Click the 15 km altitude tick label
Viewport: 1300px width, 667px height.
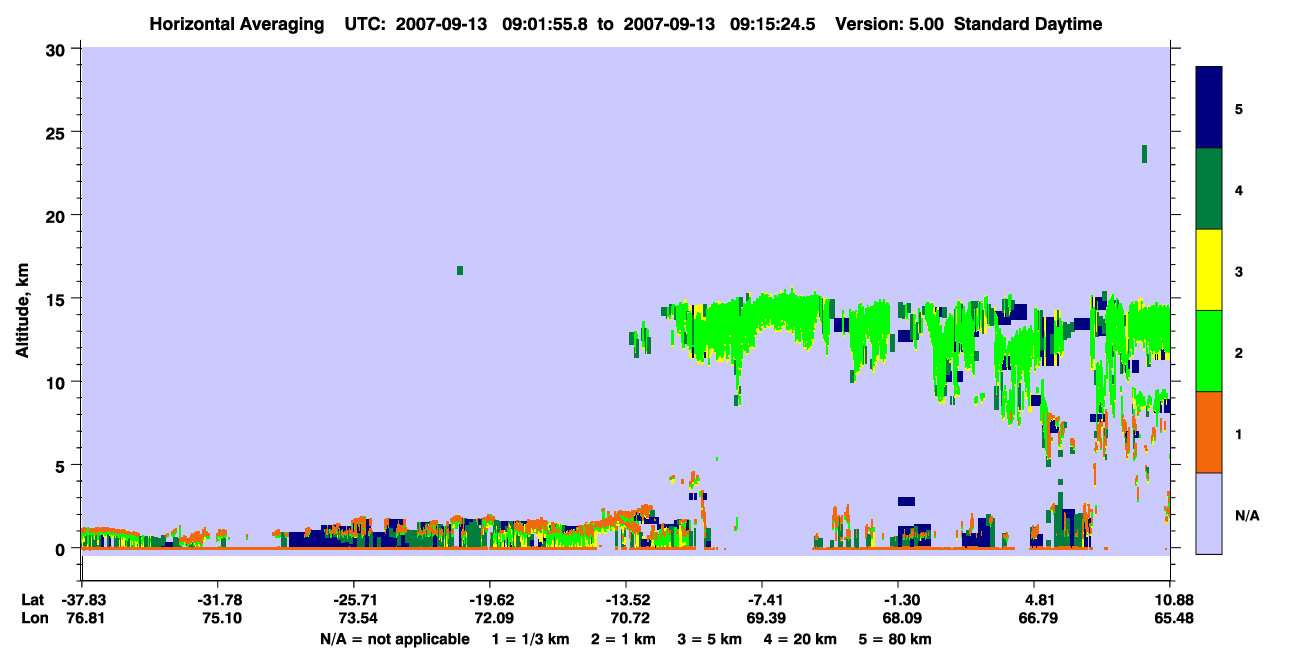pyautogui.click(x=58, y=299)
